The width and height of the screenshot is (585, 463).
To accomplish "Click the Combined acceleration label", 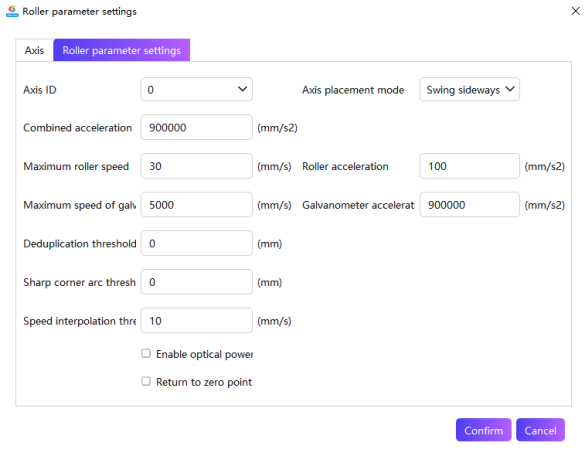I will point(78,128).
